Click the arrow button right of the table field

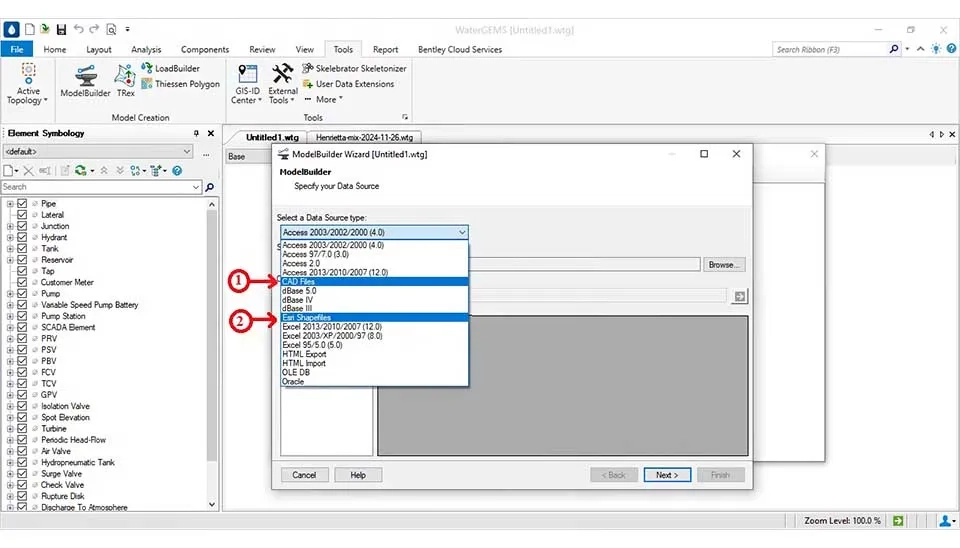740,296
